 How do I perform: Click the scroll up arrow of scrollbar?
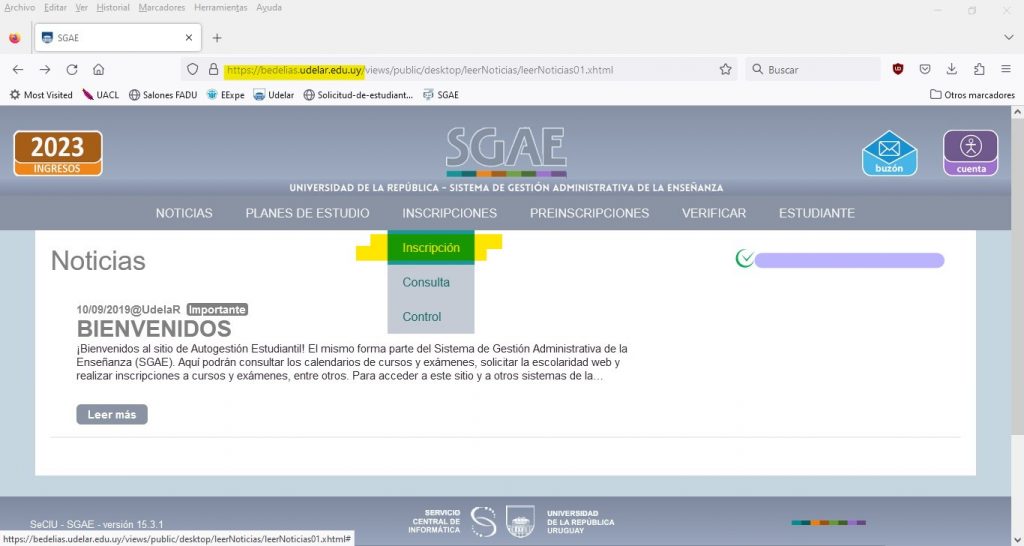[x=1017, y=112]
